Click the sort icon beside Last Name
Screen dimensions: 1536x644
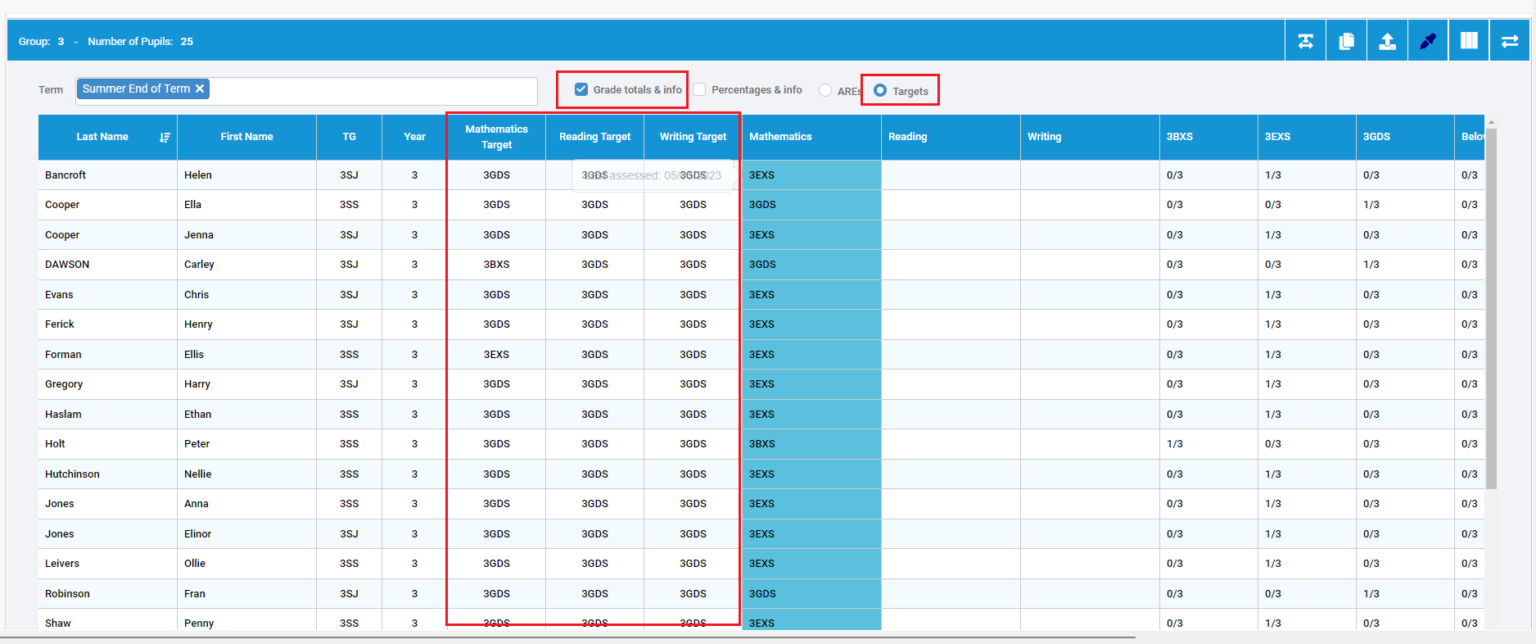pos(164,137)
